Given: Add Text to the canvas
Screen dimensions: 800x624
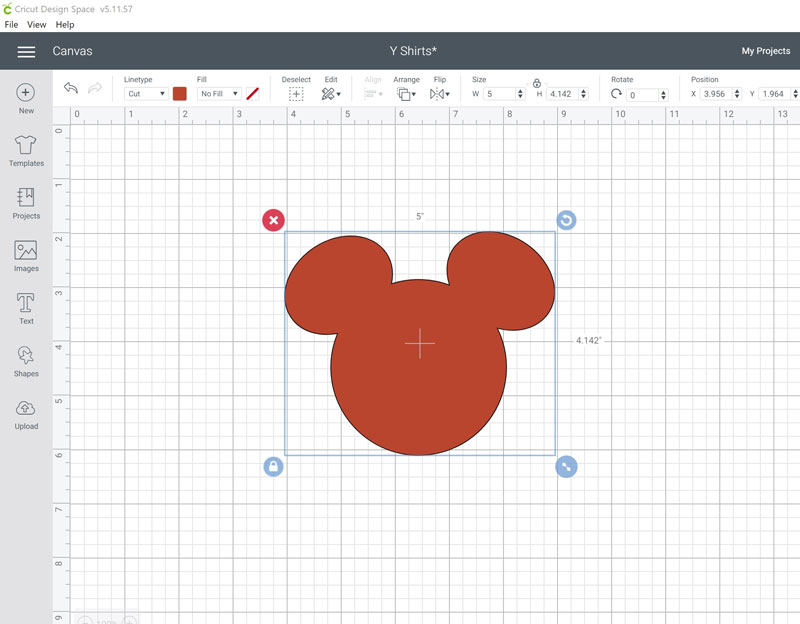Looking at the screenshot, I should [x=26, y=309].
